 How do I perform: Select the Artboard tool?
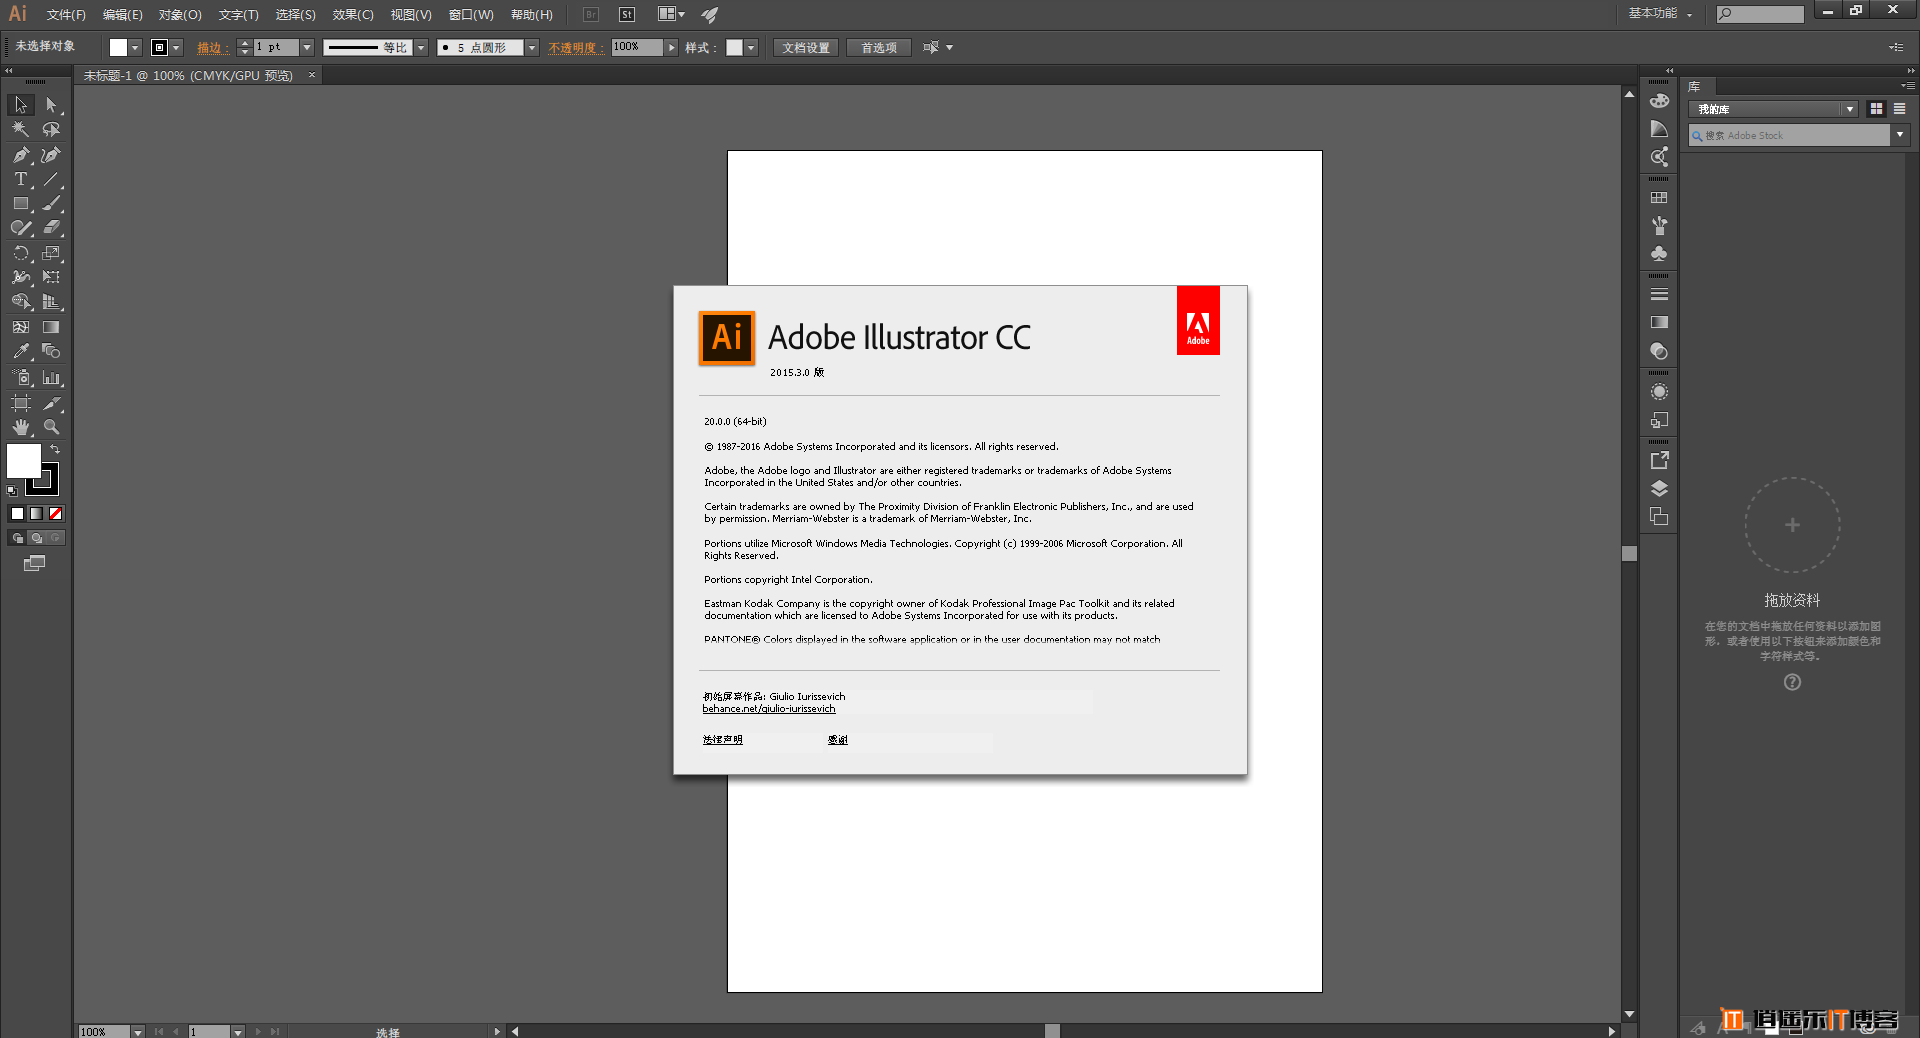[x=21, y=403]
